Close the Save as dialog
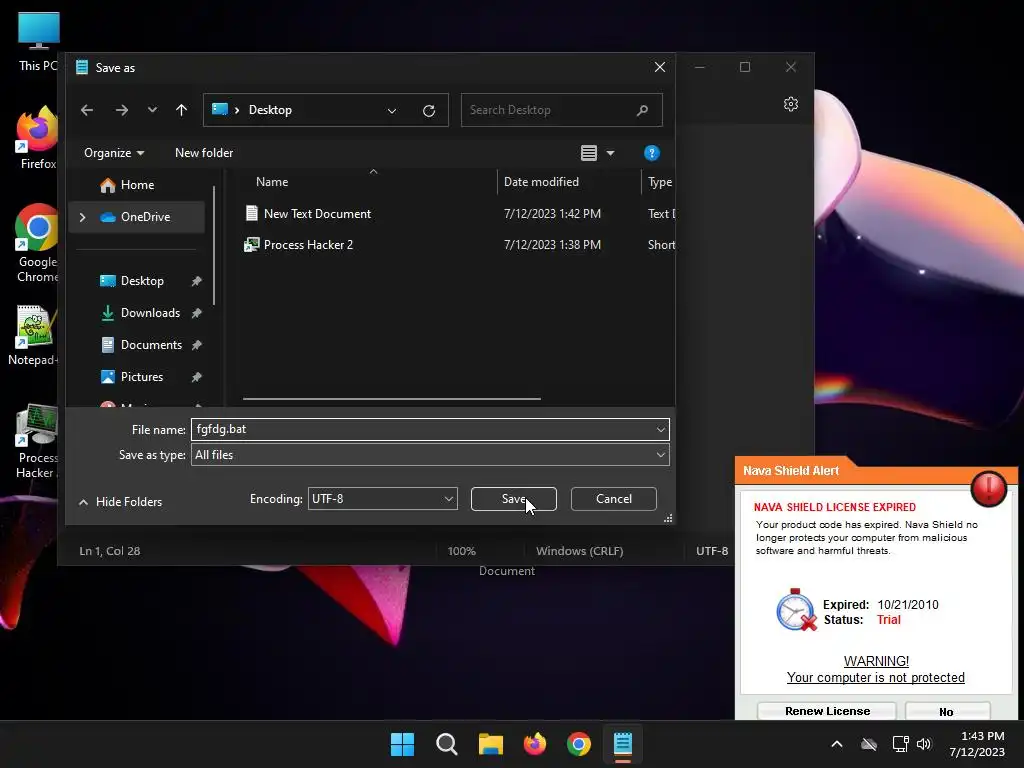1024x768 pixels. (x=660, y=67)
